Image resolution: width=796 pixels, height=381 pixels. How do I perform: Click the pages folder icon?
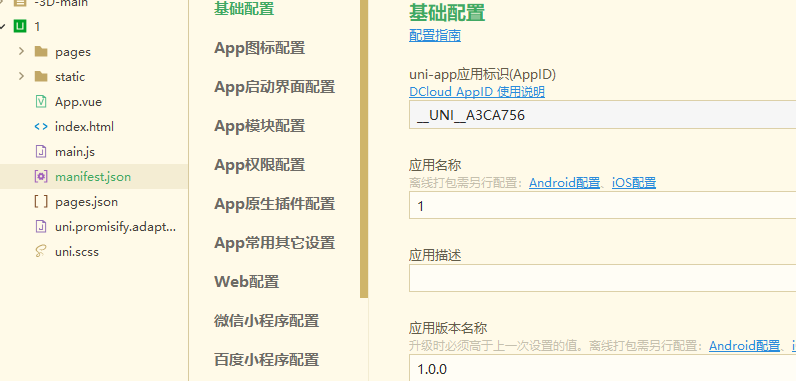[x=41, y=52]
